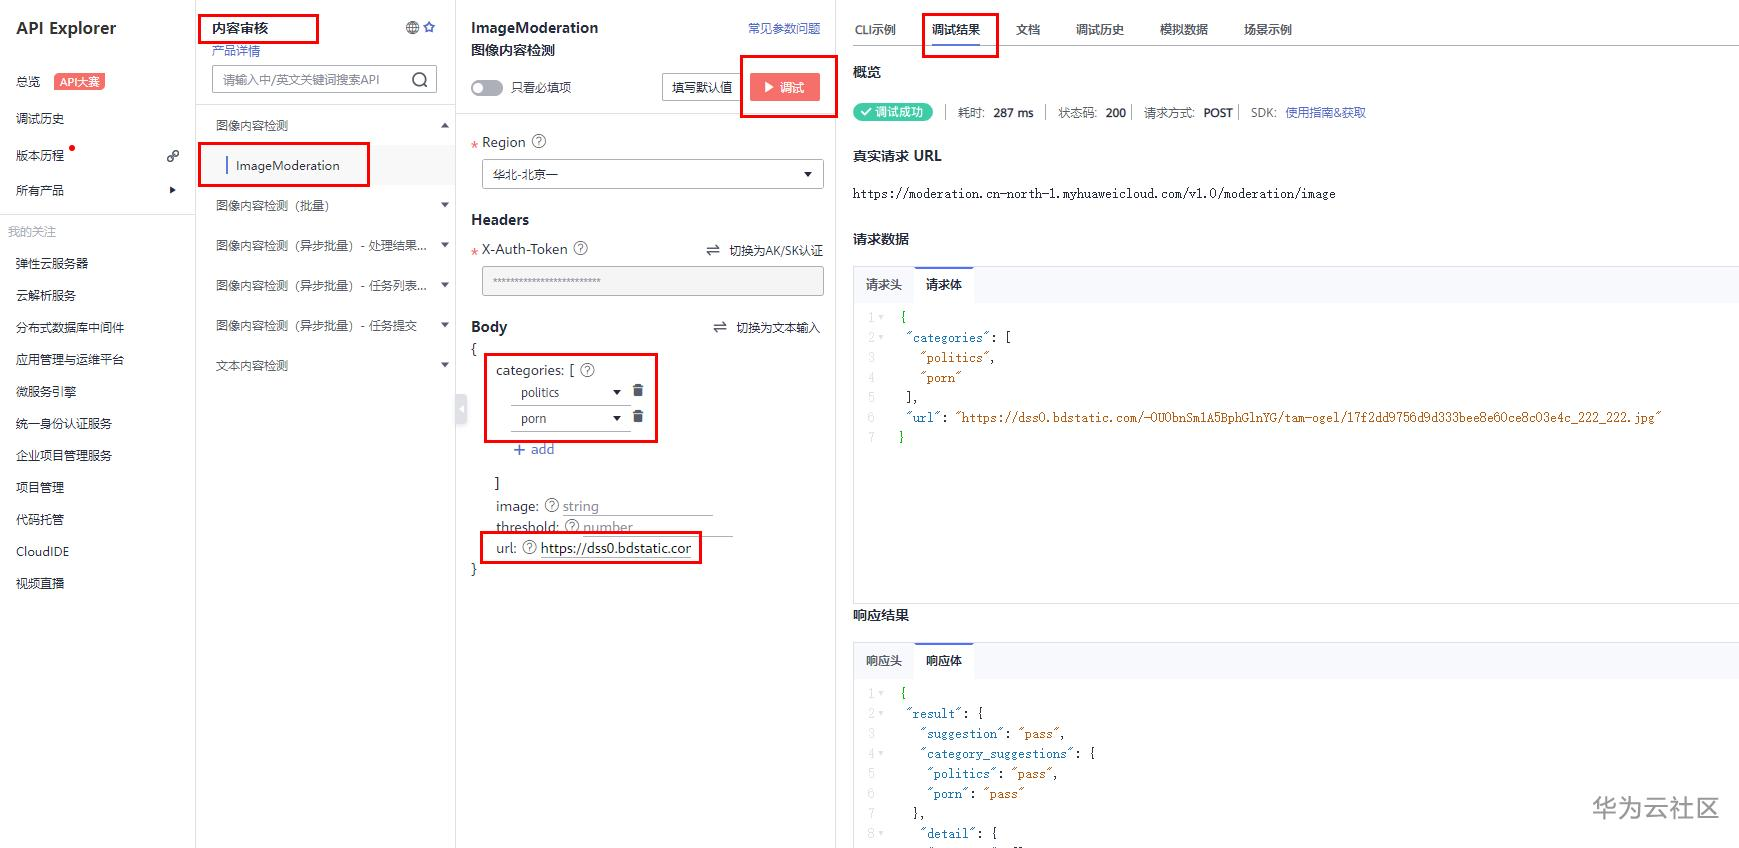1739x848 pixels.
Task: Delete the porn category with trash icon
Action: (638, 417)
